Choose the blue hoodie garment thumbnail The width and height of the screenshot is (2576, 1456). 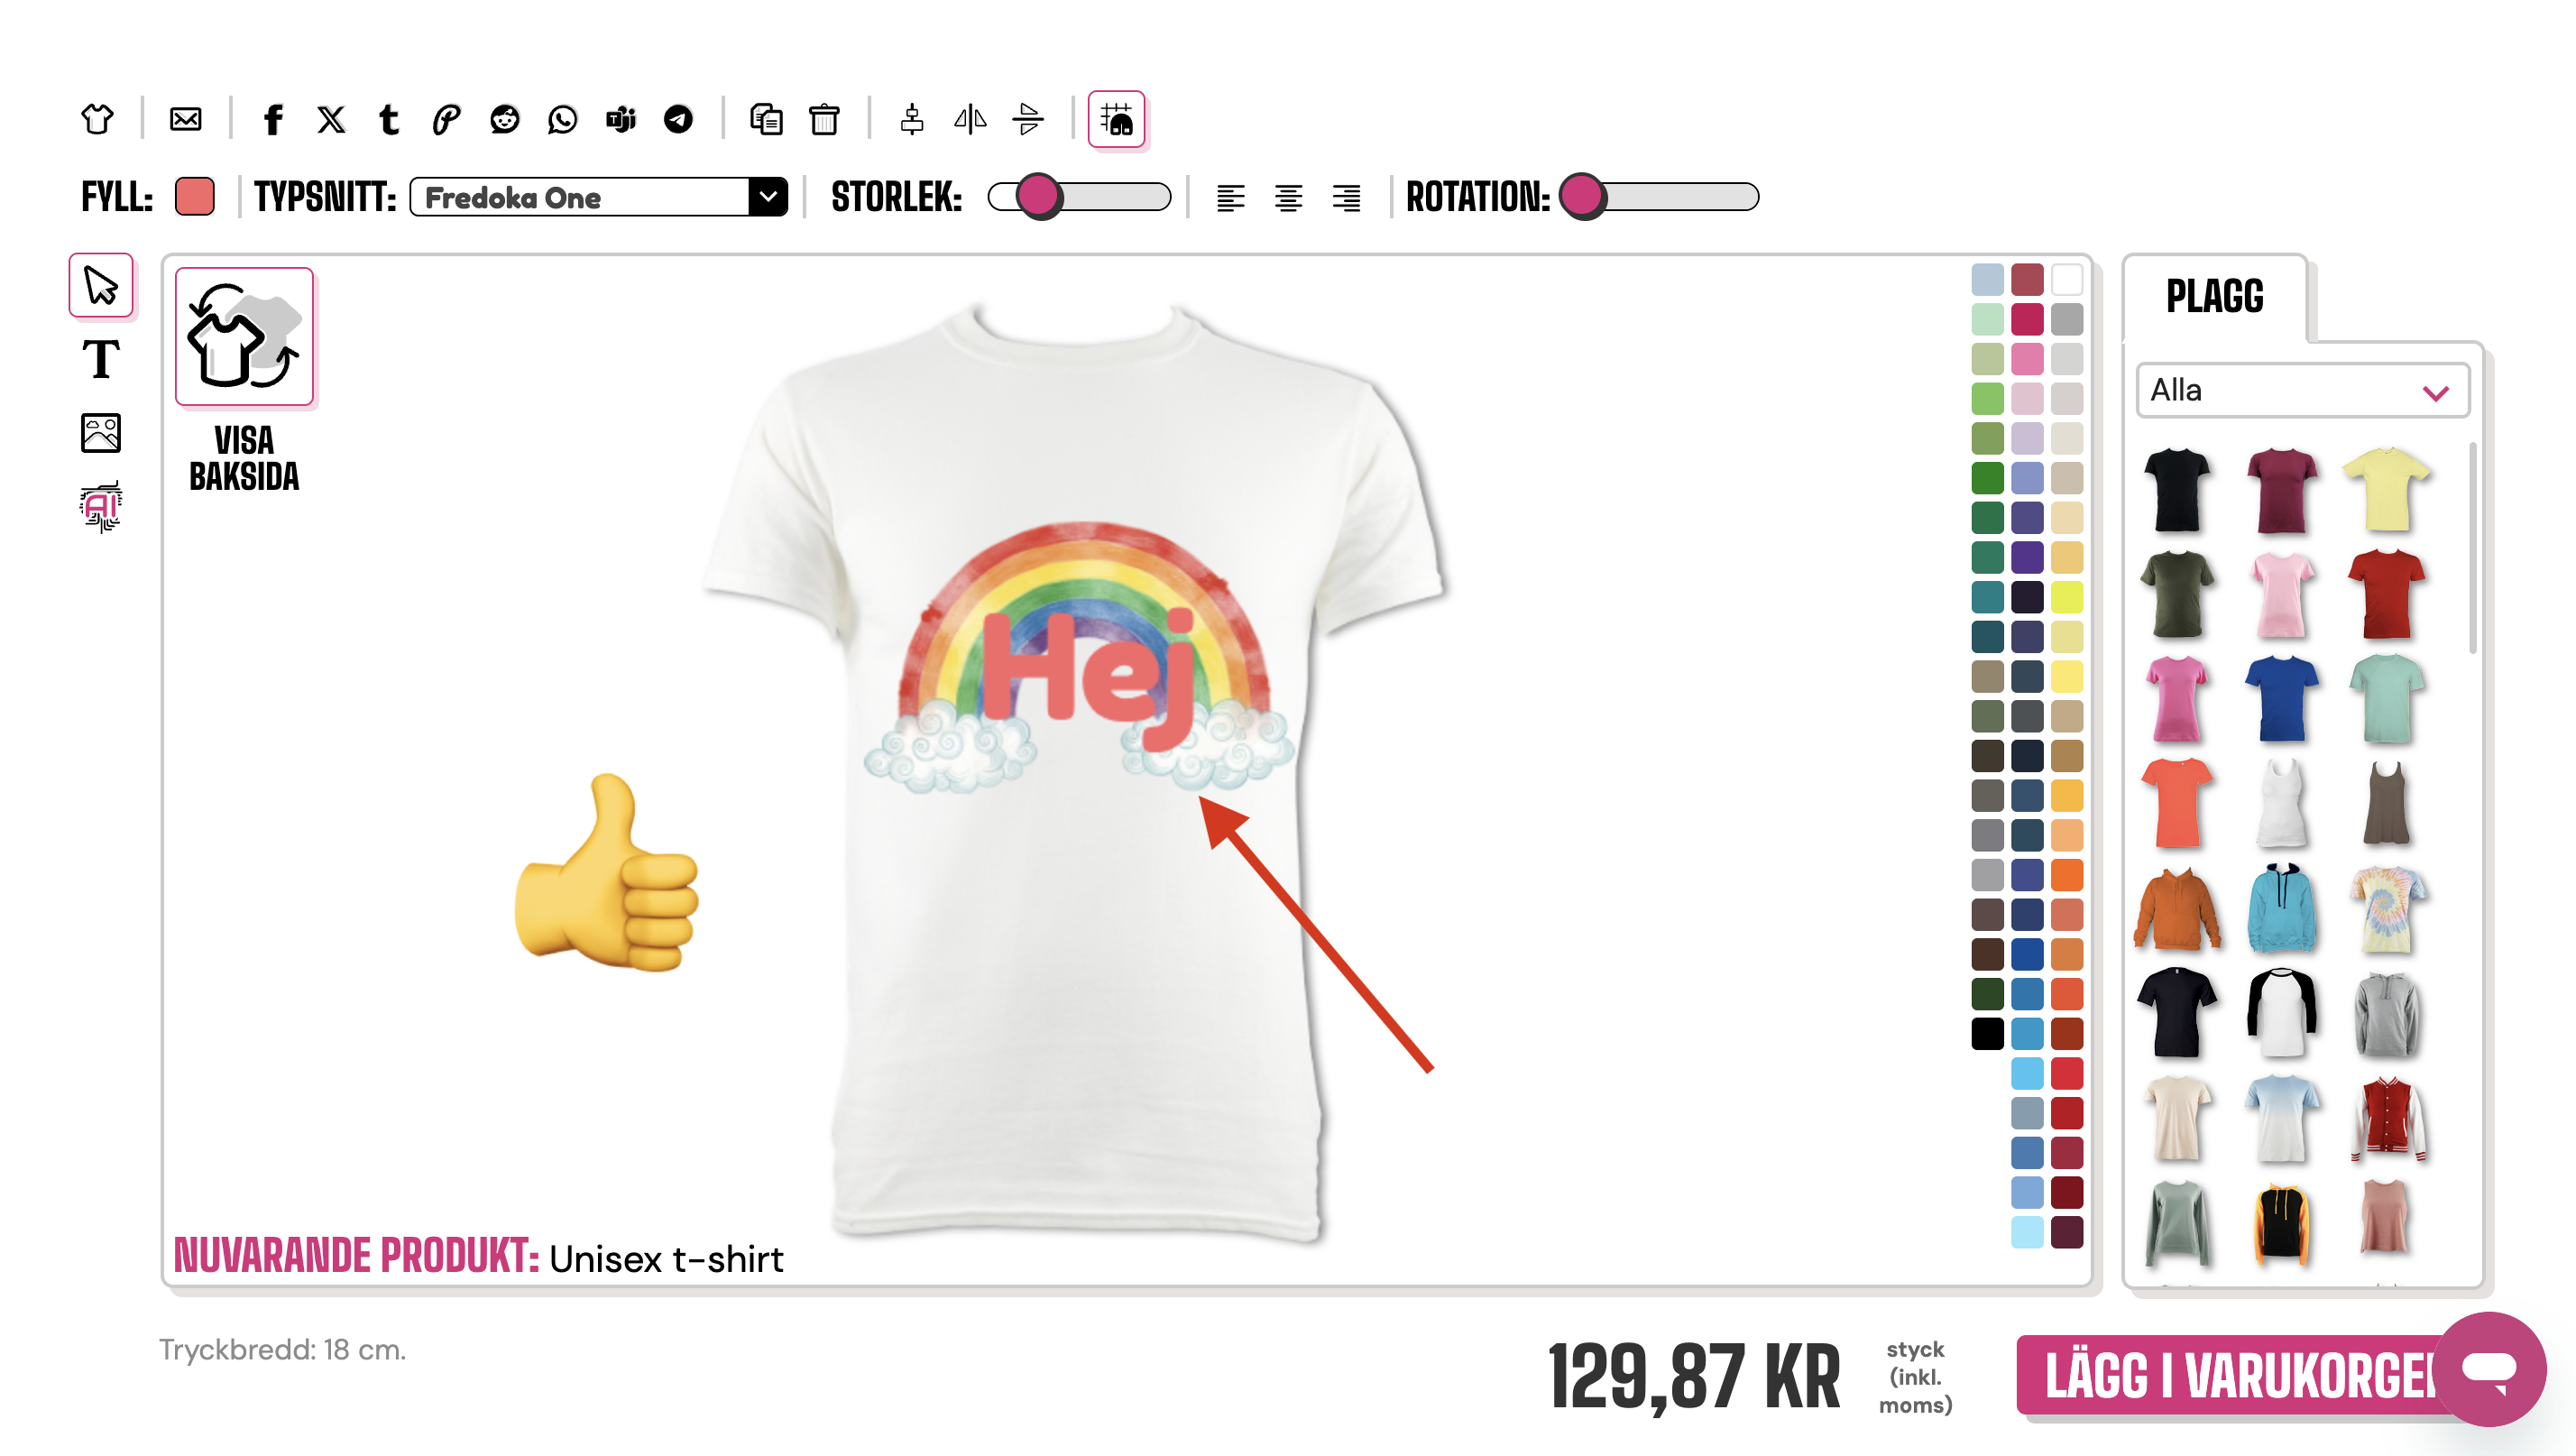pyautogui.click(x=2281, y=908)
